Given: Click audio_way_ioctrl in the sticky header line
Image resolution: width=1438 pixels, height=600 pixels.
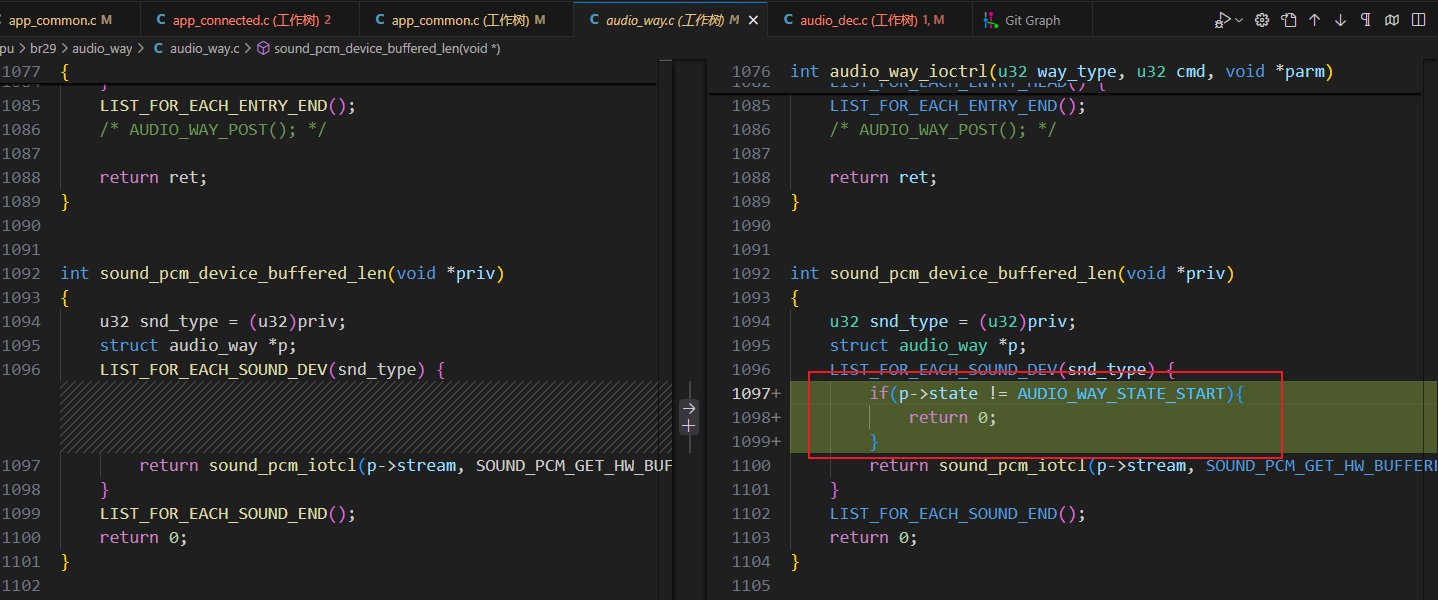Looking at the screenshot, I should 909,71.
